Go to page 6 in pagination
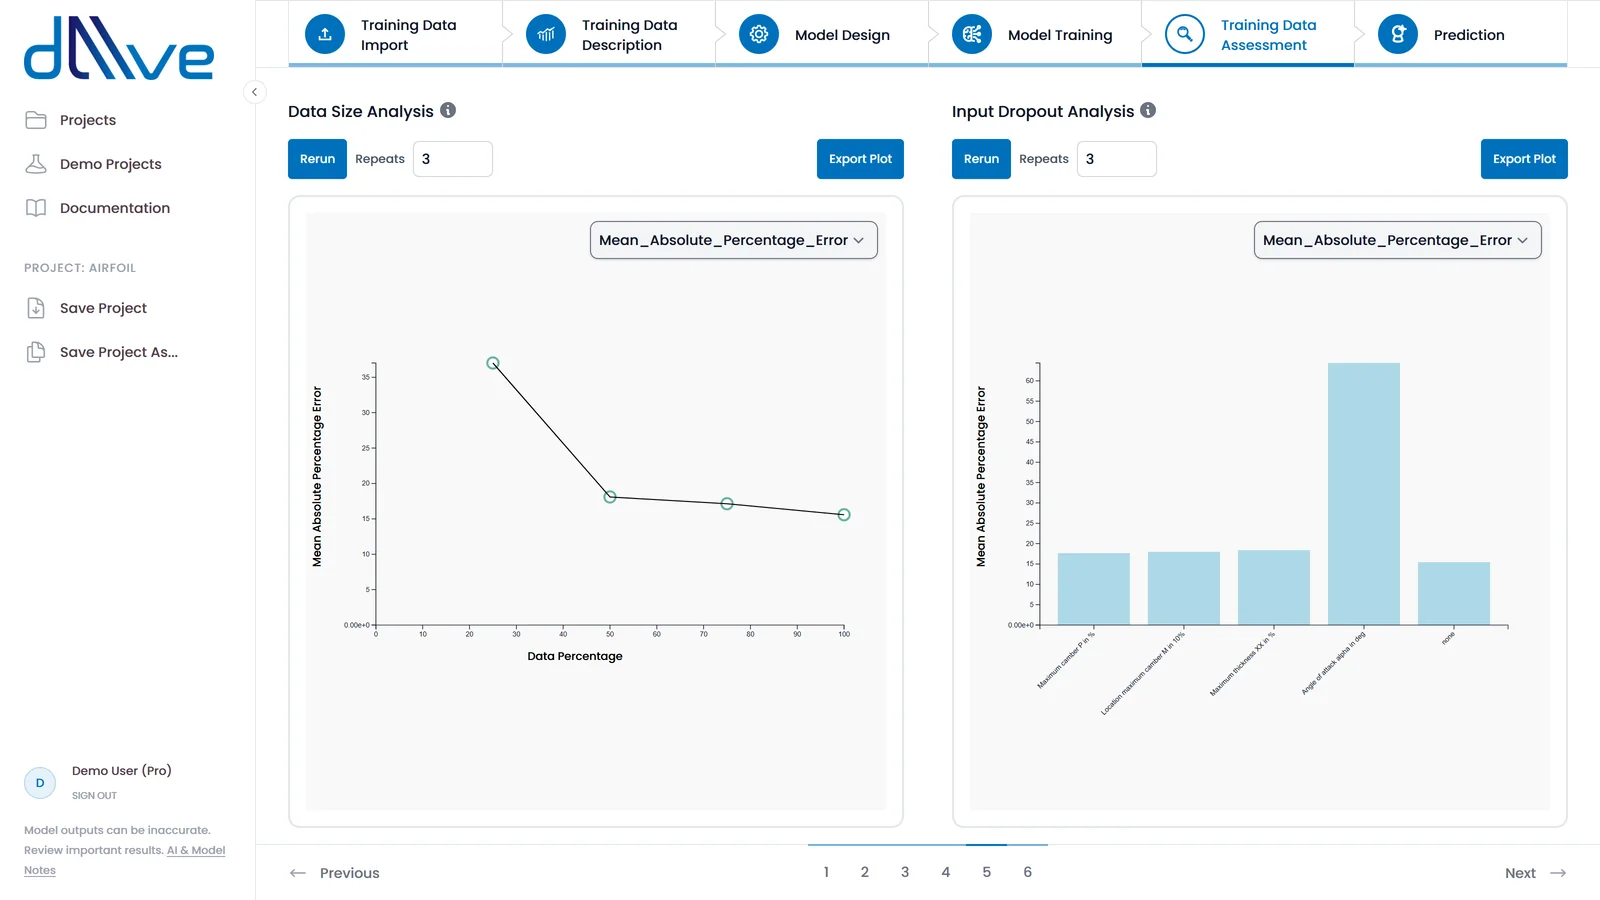 pos(1027,872)
